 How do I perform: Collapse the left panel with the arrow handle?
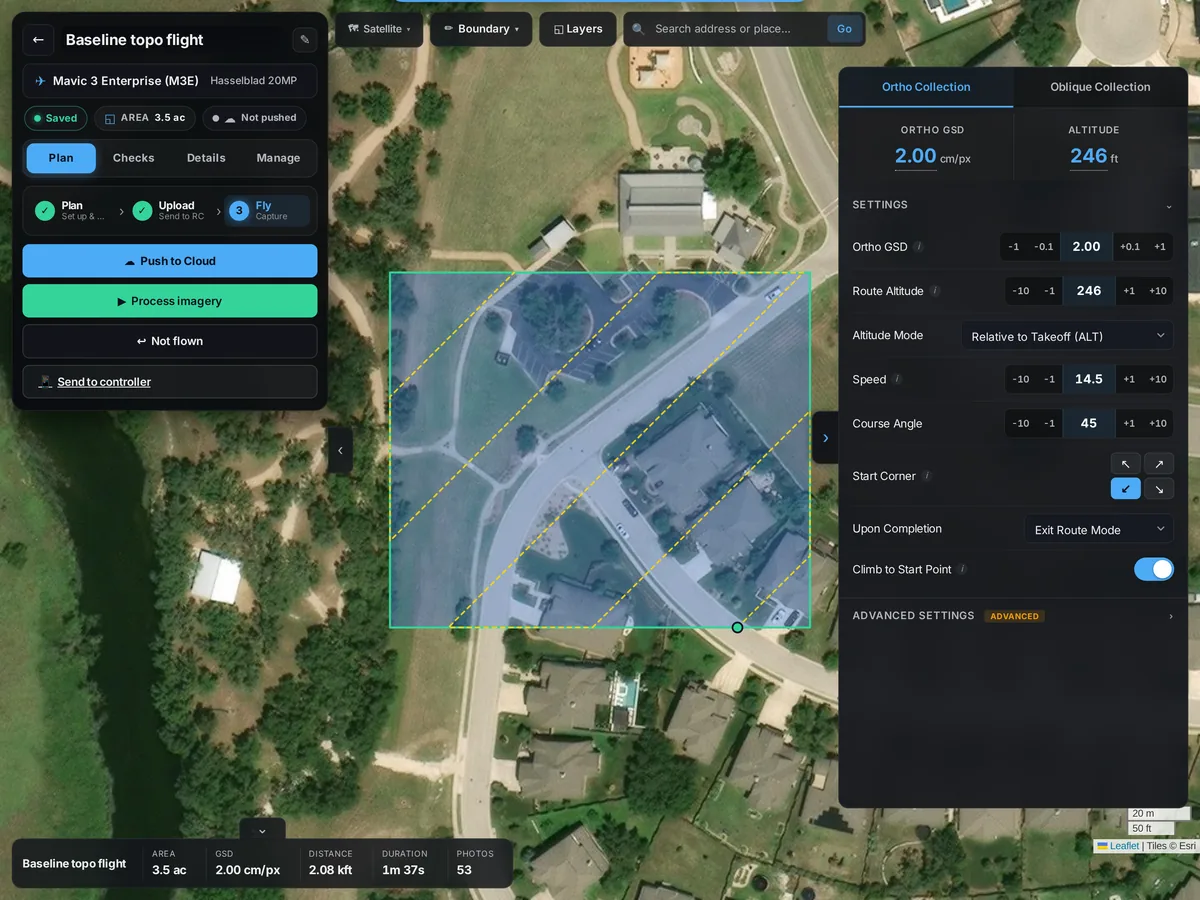coord(340,450)
